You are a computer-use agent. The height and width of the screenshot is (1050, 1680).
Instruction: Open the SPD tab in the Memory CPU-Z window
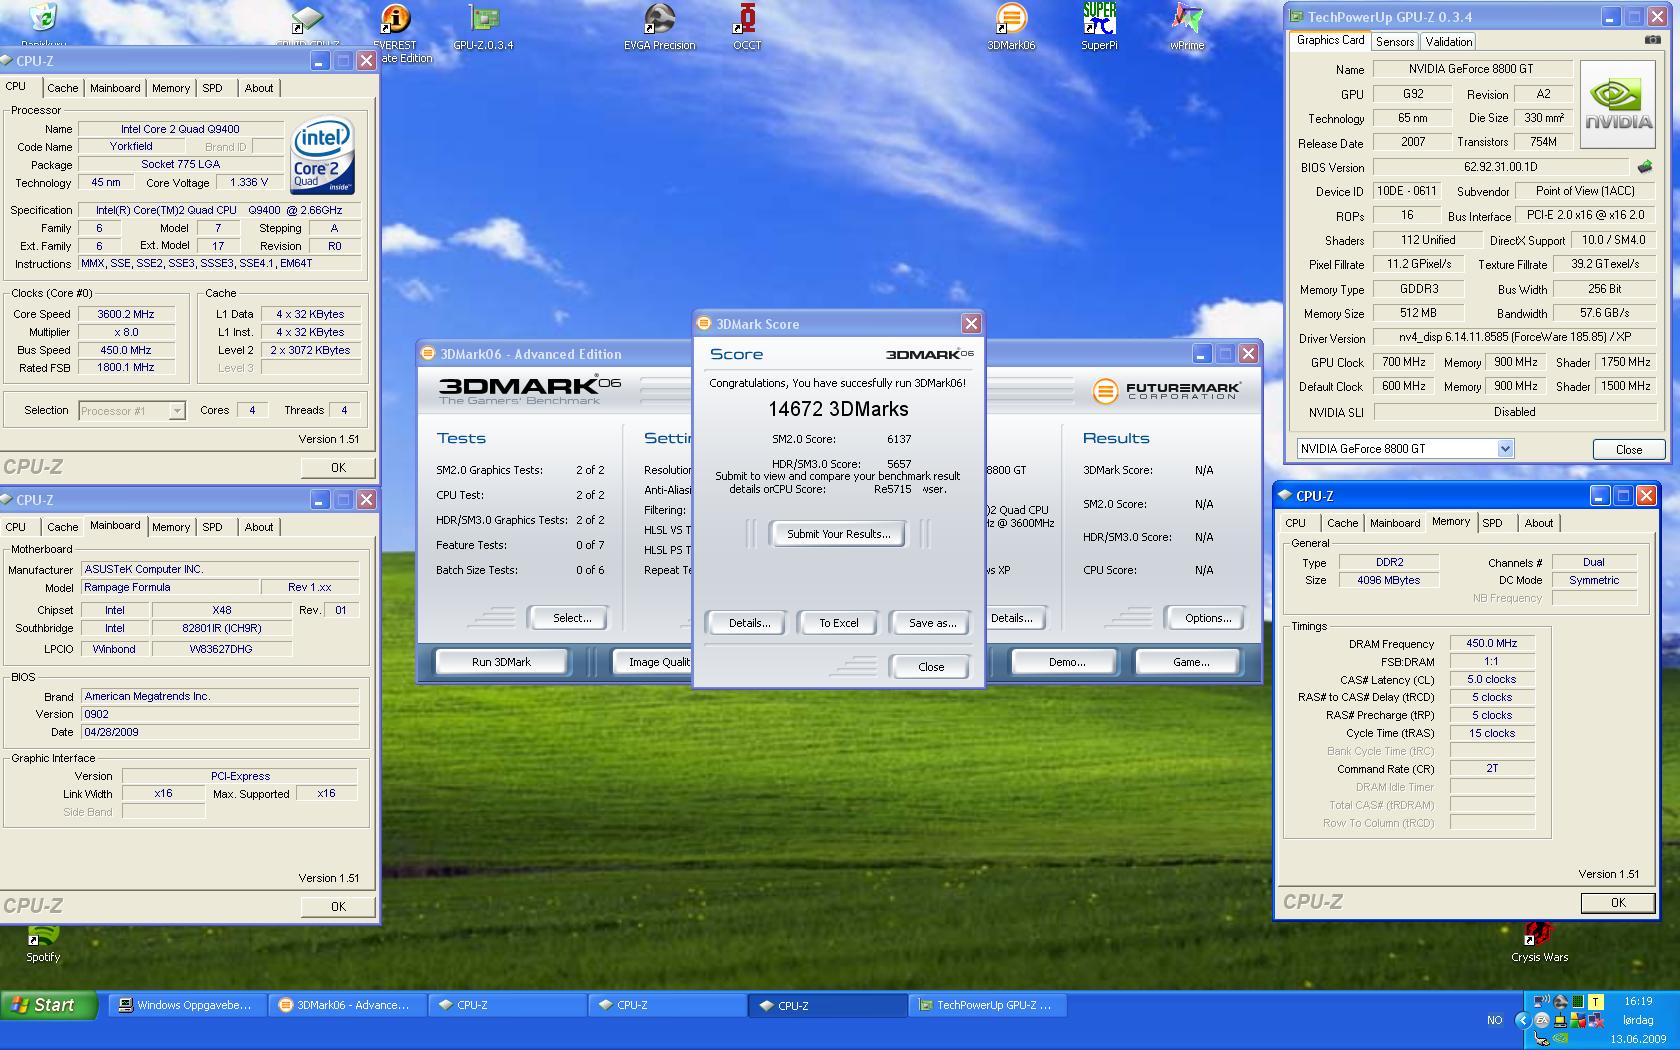pyautogui.click(x=1492, y=523)
